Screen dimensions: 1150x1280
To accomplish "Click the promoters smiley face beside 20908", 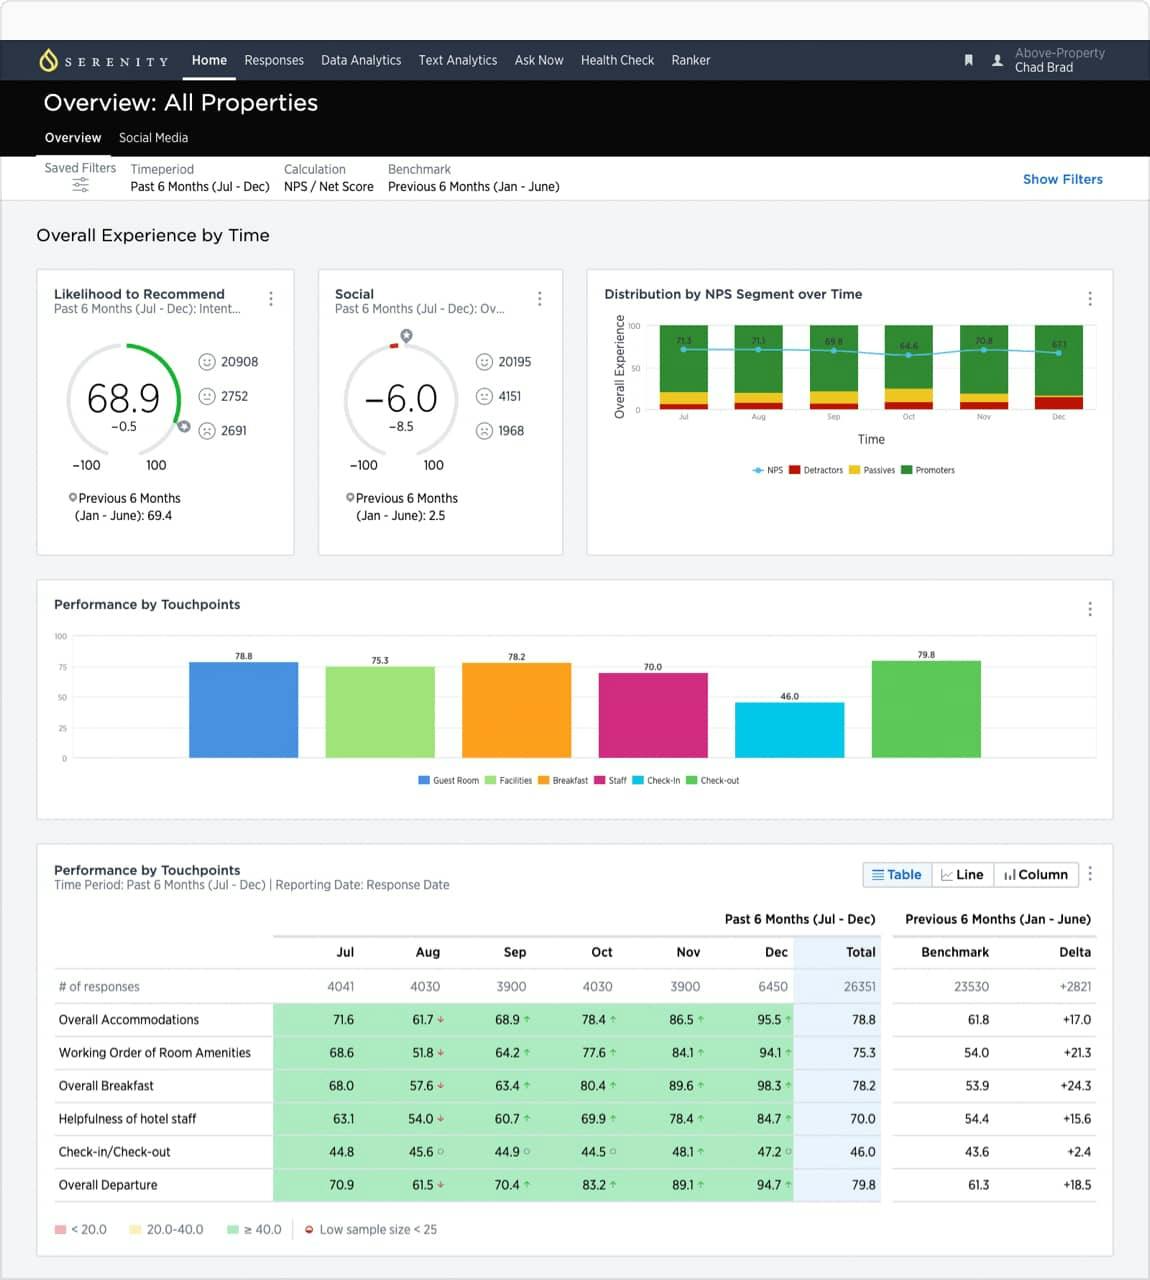I will click(x=207, y=362).
